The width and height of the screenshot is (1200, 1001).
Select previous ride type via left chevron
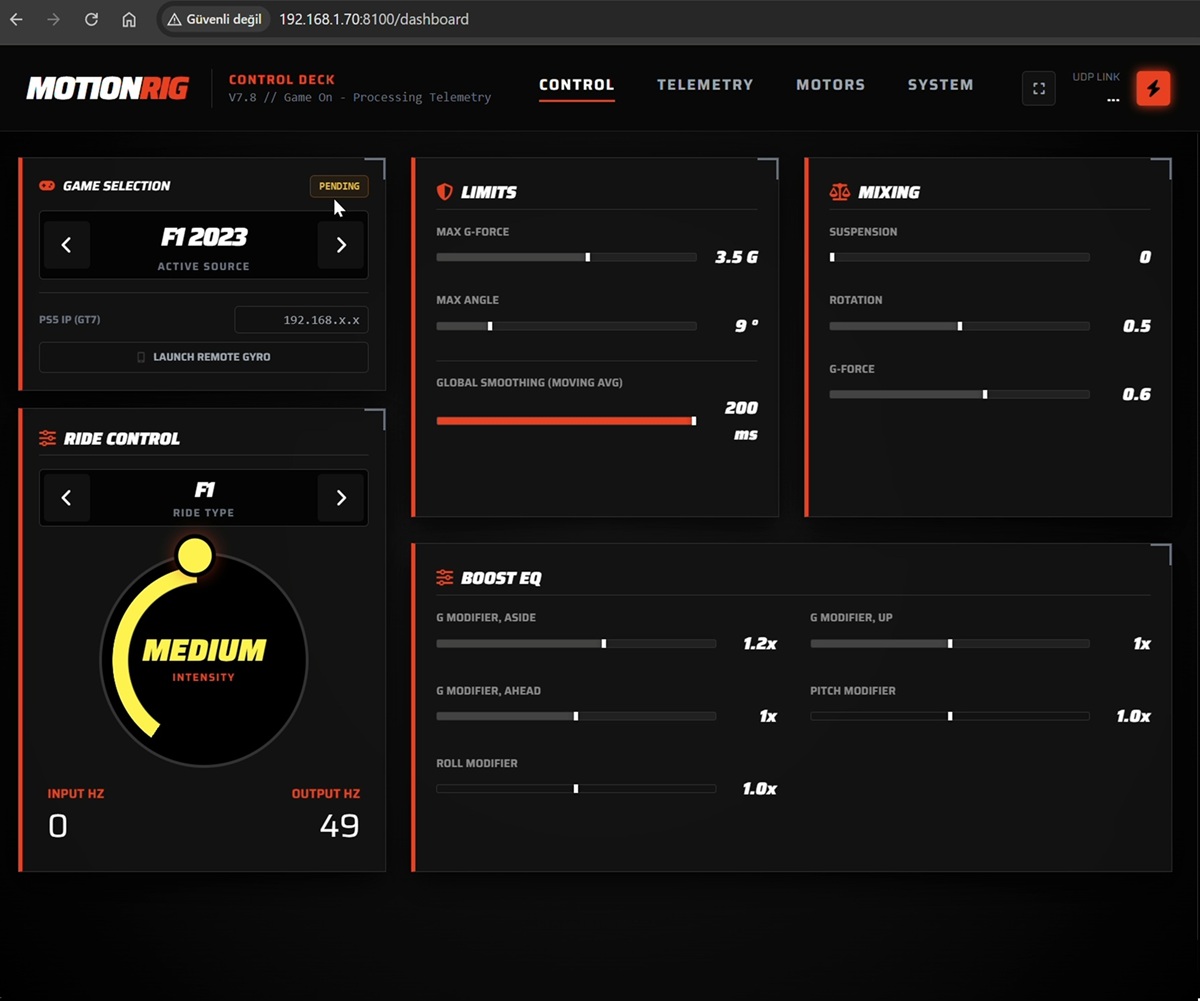(66, 497)
